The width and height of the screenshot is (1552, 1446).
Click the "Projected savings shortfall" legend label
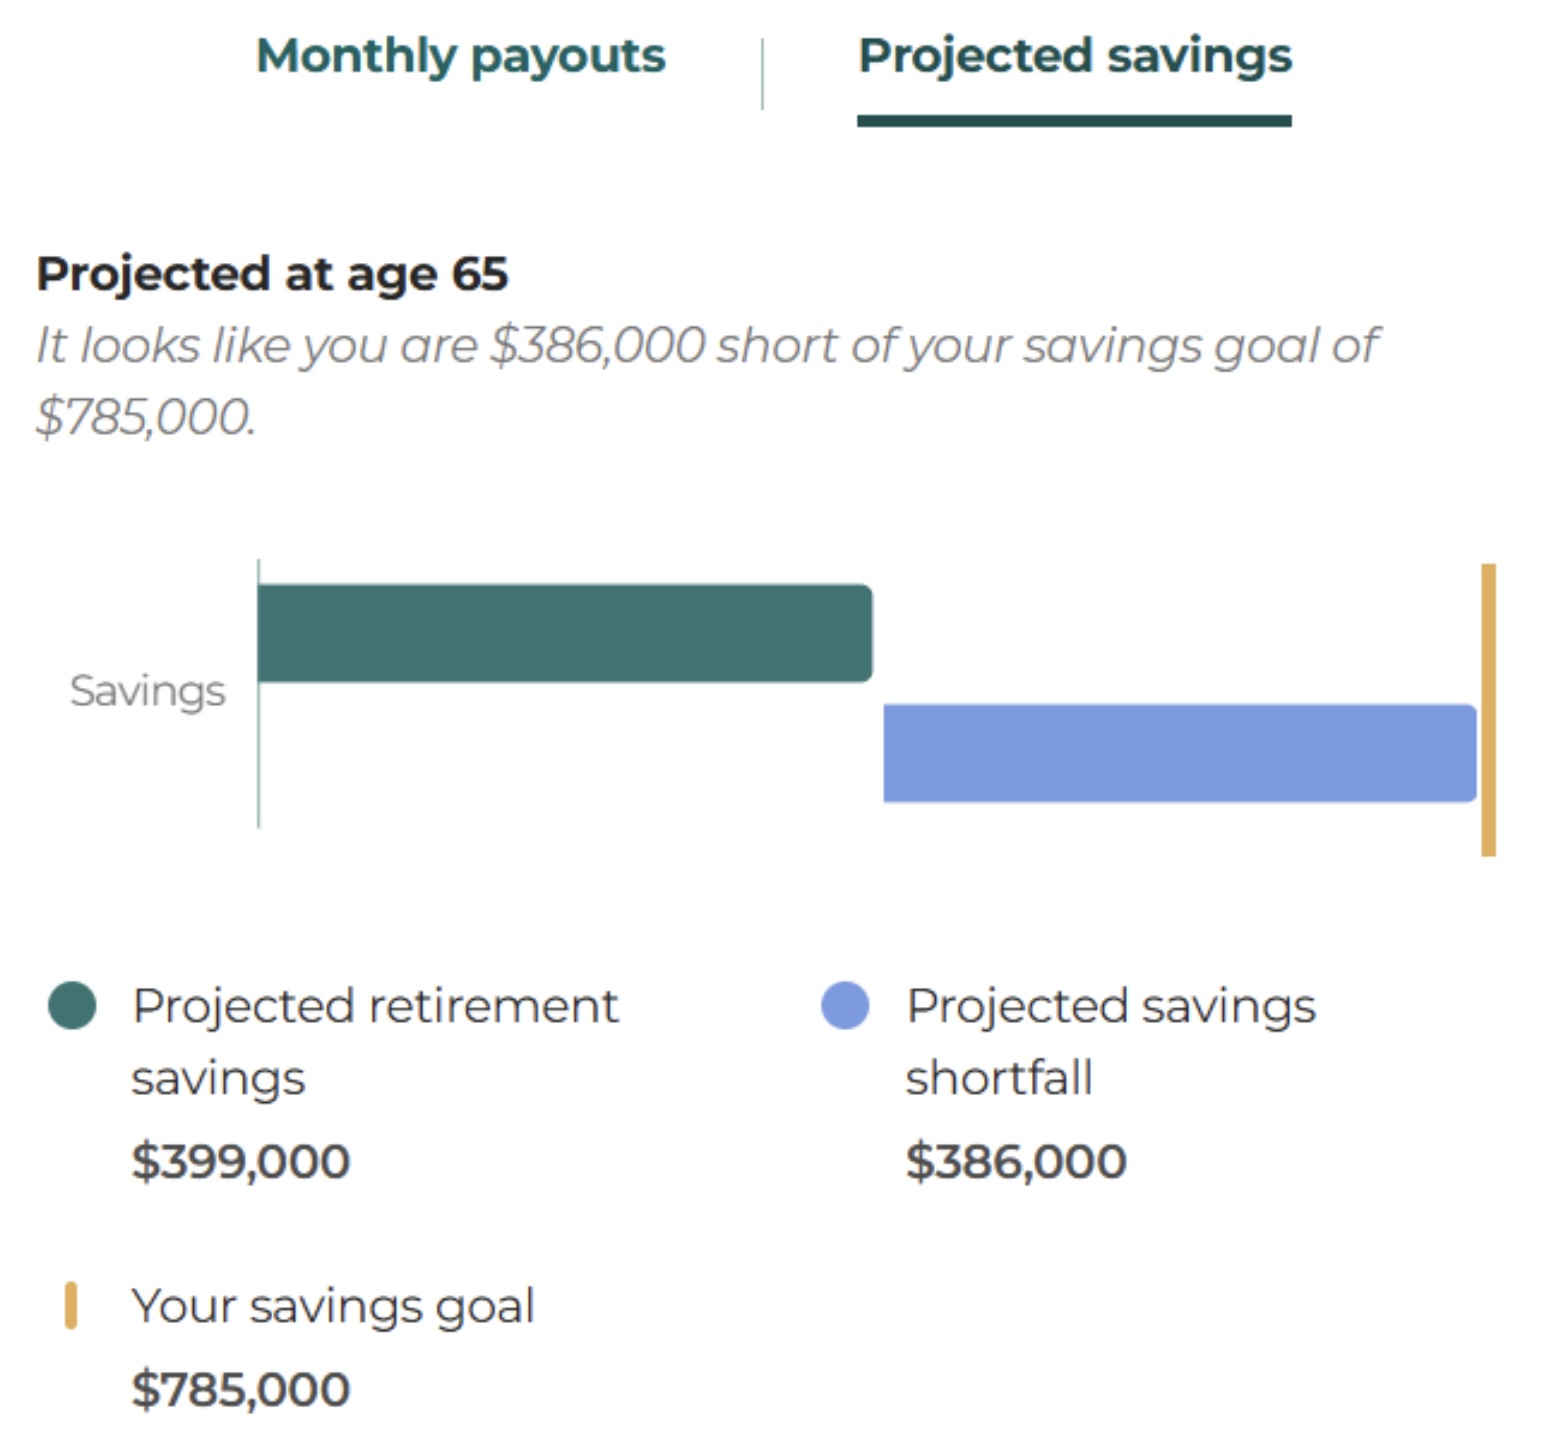click(x=1110, y=1040)
